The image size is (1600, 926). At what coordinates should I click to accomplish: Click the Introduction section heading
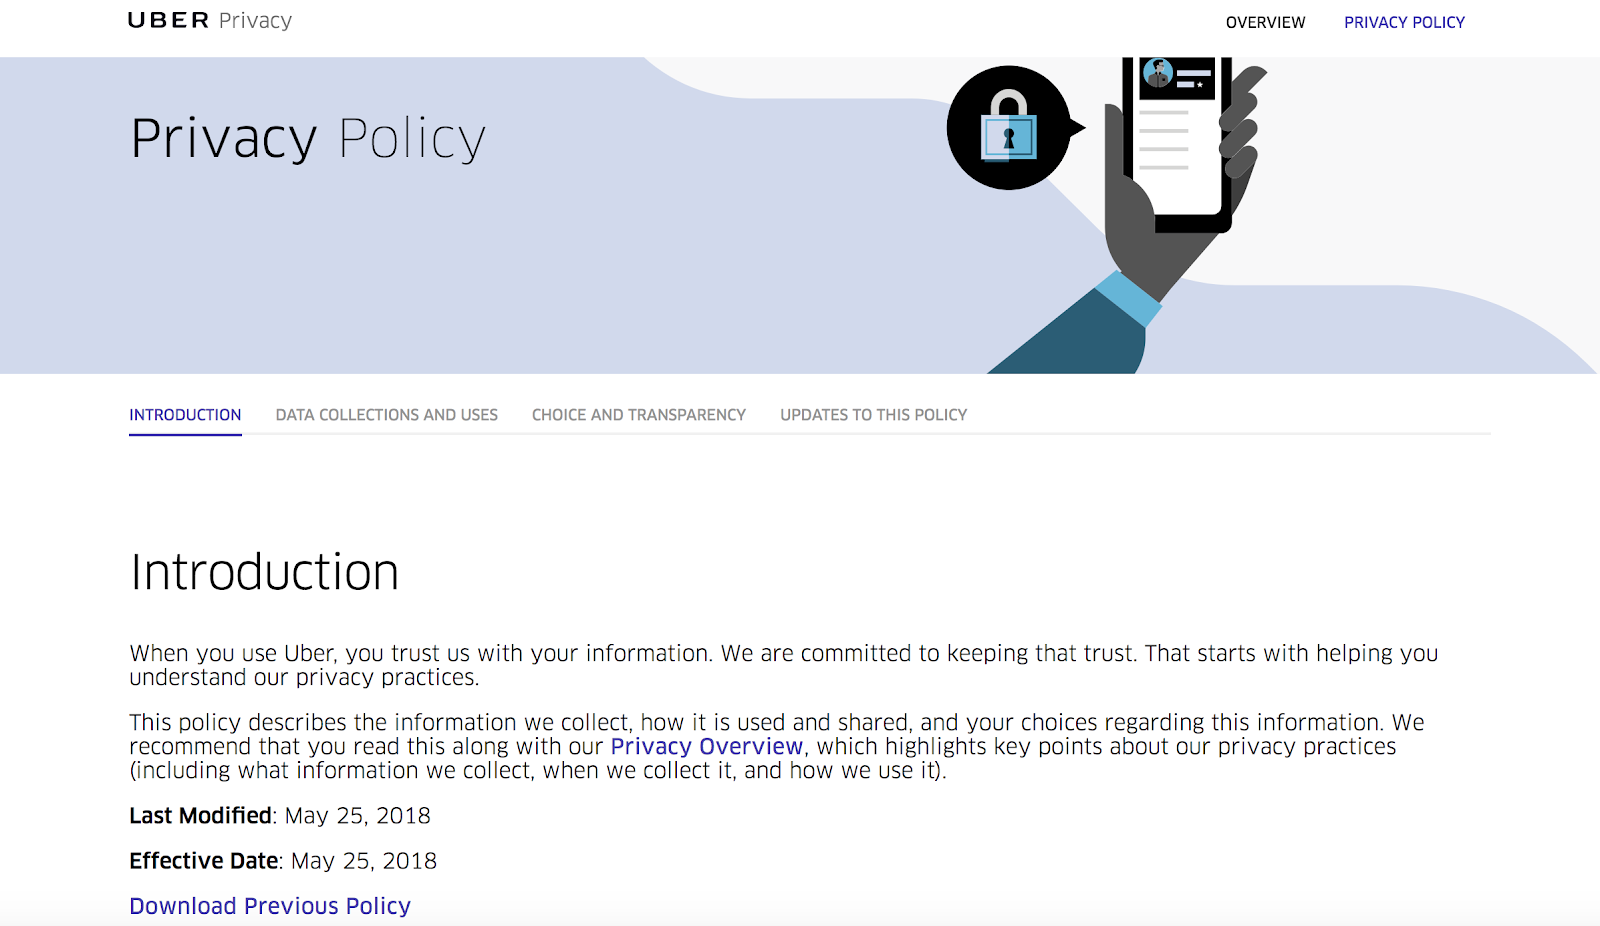pyautogui.click(x=265, y=572)
